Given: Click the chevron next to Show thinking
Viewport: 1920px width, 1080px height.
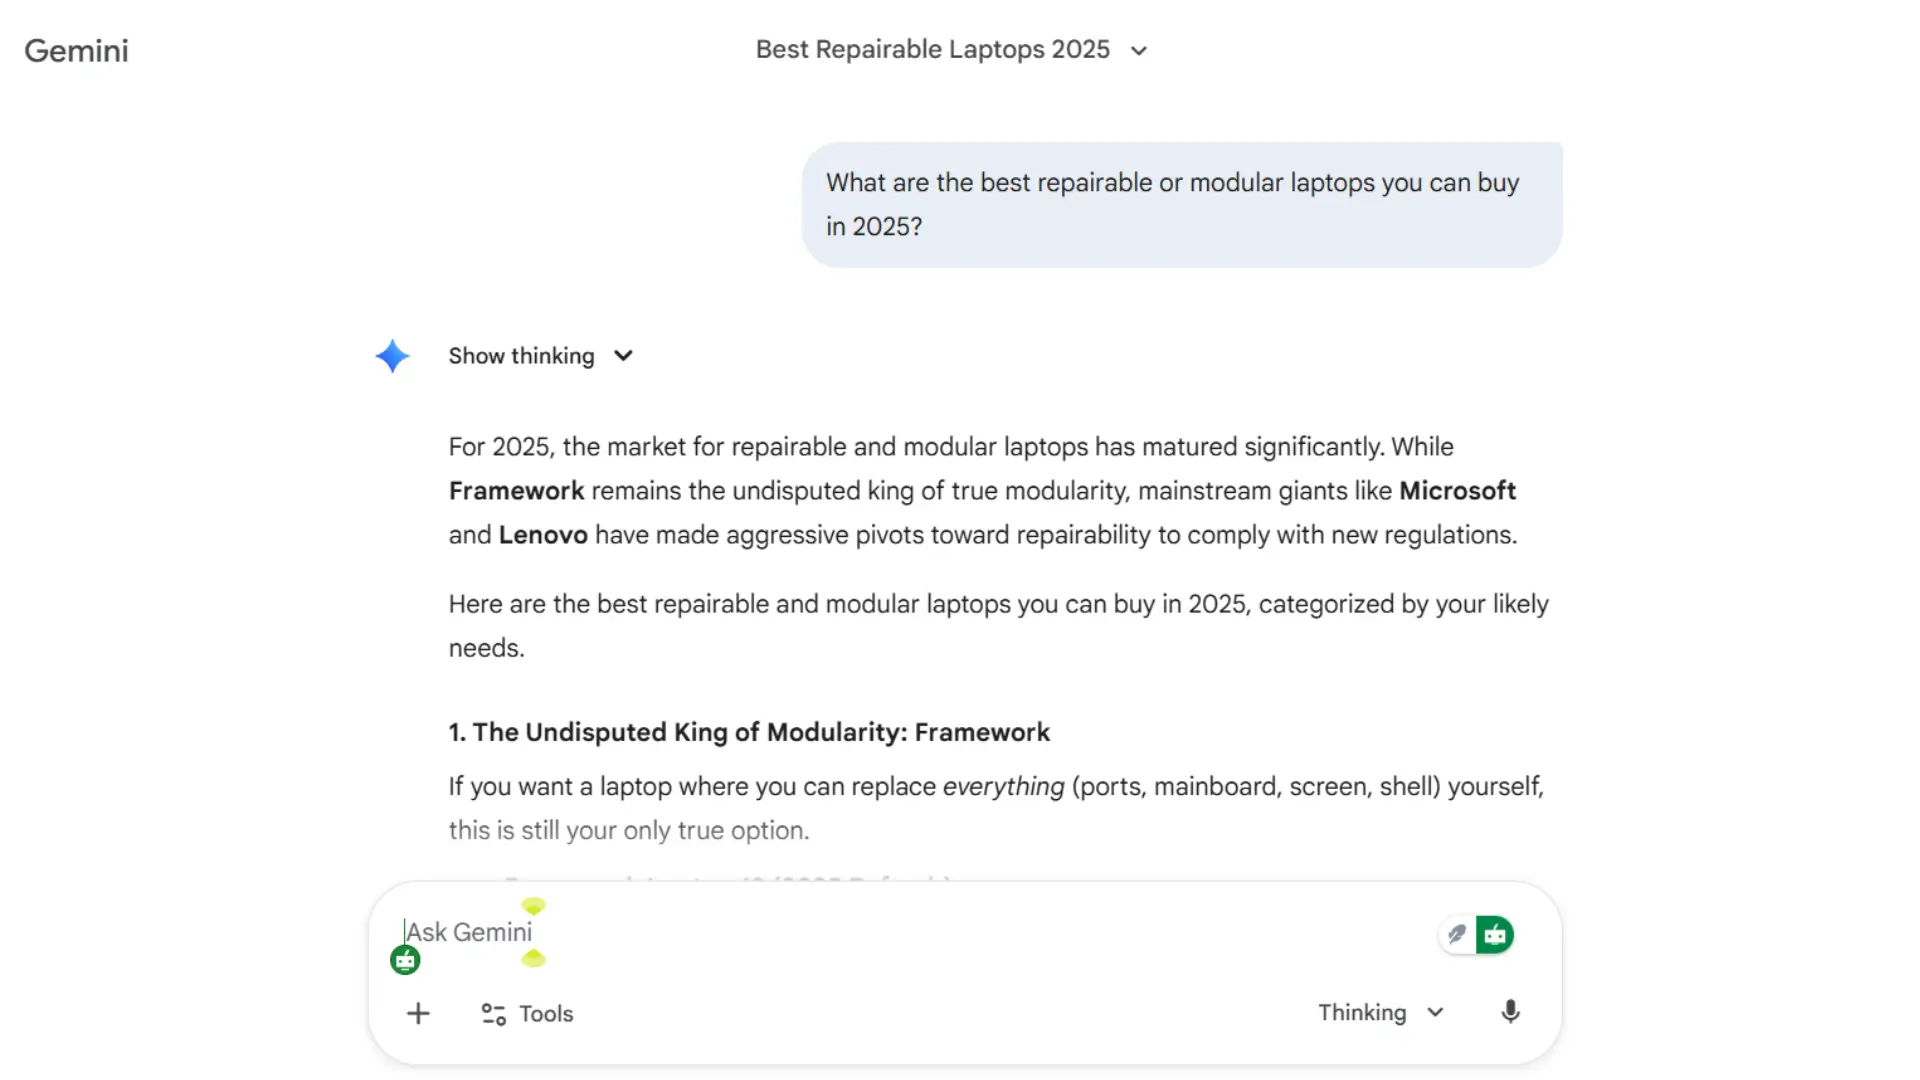Looking at the screenshot, I should coord(623,356).
